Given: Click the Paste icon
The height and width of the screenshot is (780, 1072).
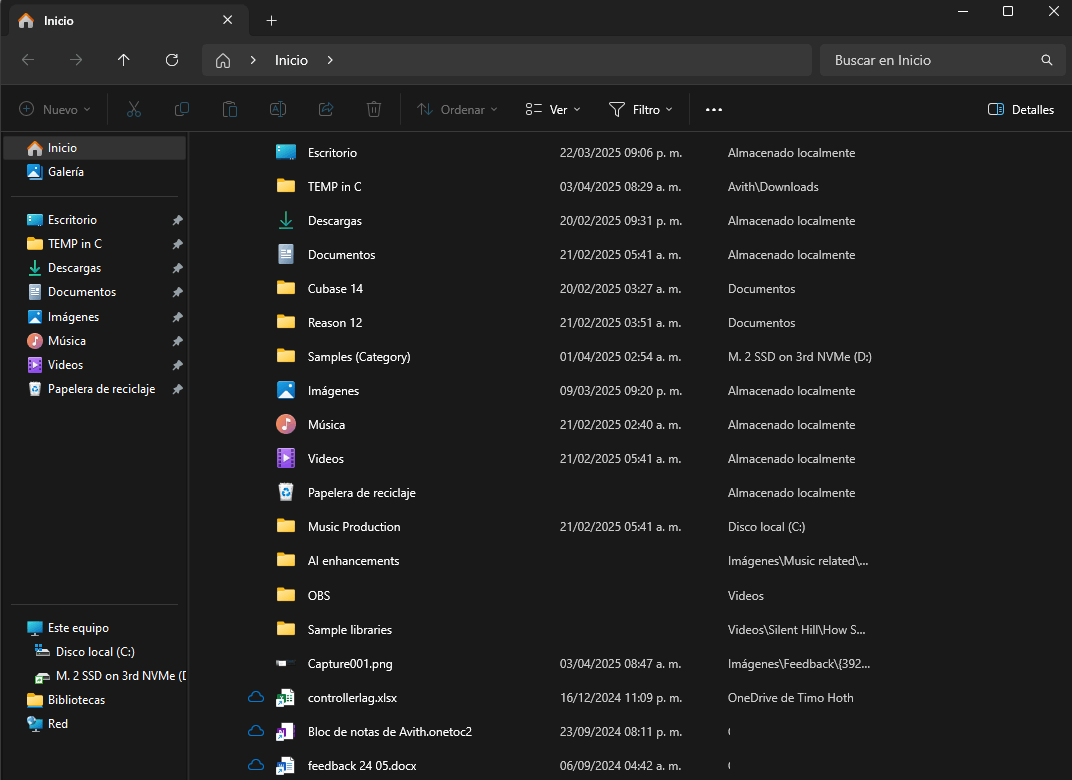Looking at the screenshot, I should coord(229,109).
